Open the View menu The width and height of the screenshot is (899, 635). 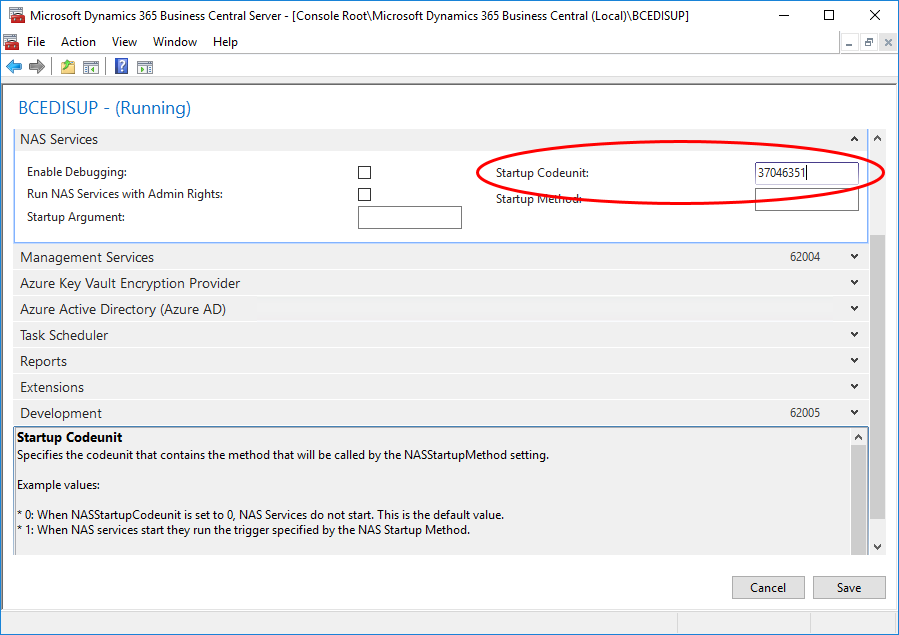click(x=124, y=42)
